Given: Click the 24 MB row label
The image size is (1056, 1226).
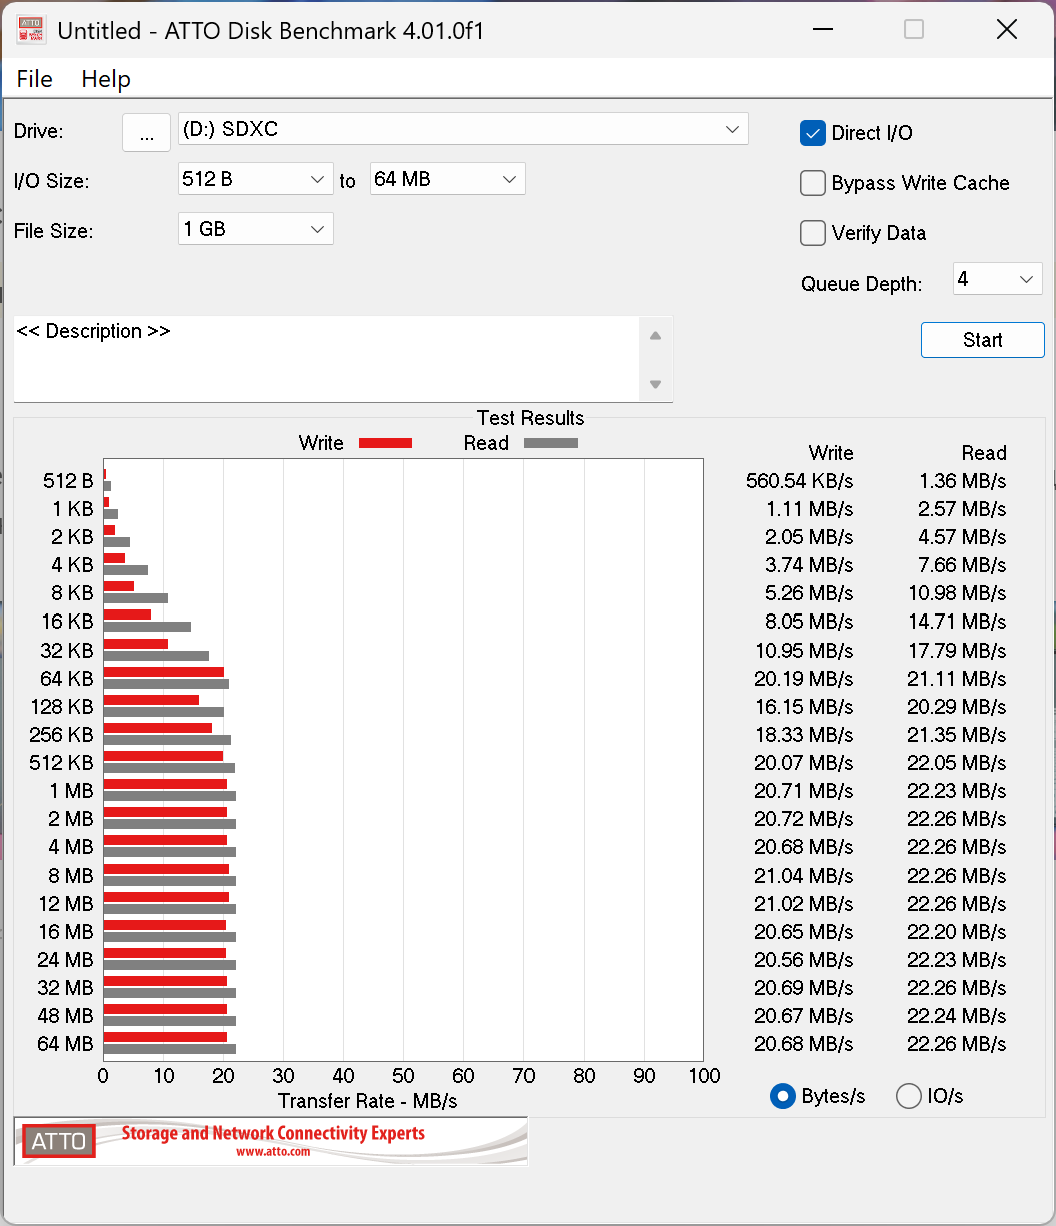Looking at the screenshot, I should coord(66,959).
